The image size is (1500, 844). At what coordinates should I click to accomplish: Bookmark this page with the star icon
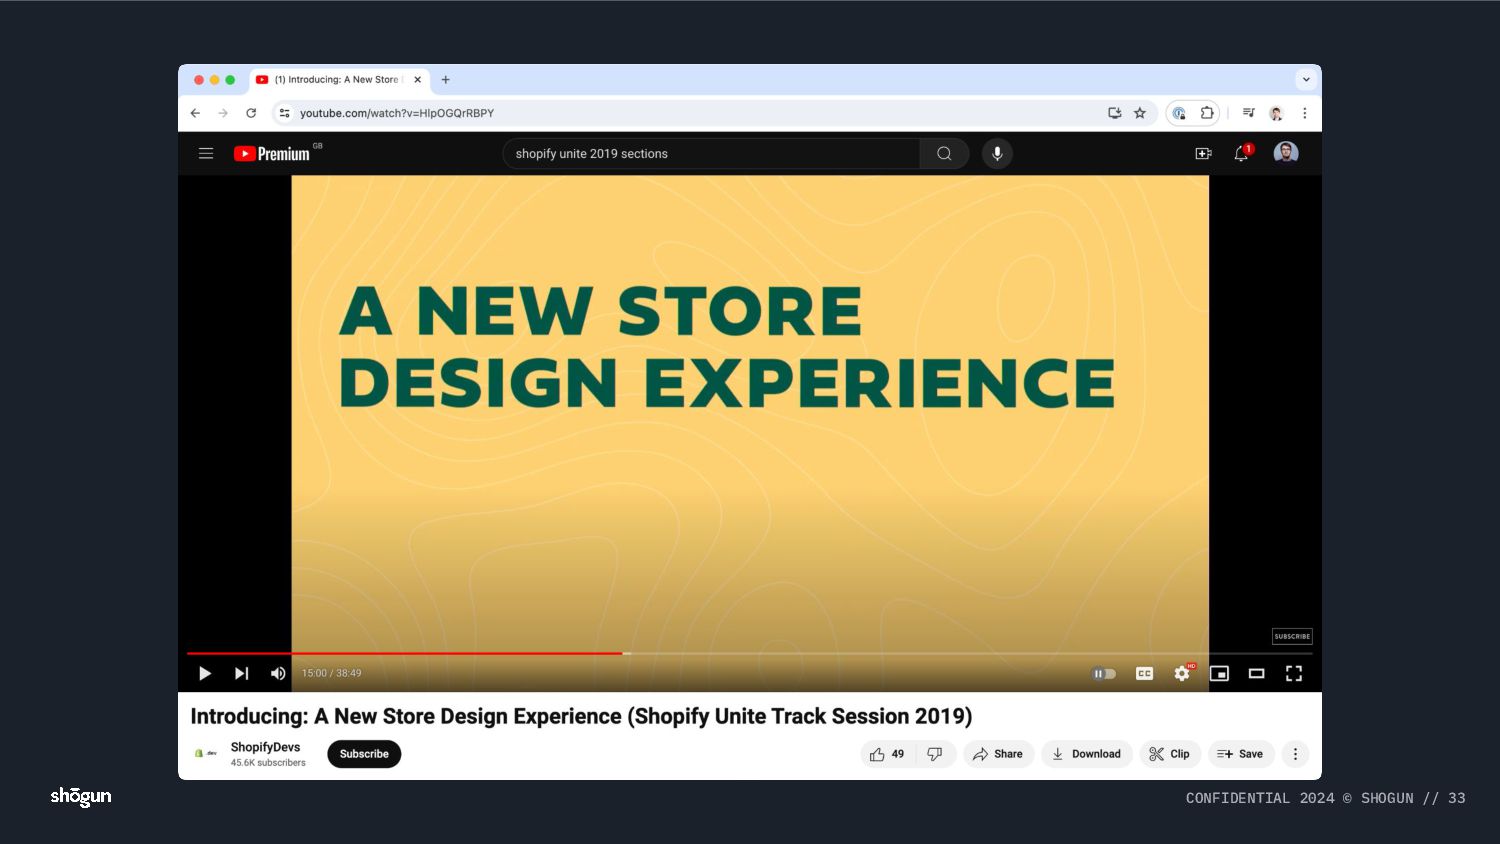1140,113
